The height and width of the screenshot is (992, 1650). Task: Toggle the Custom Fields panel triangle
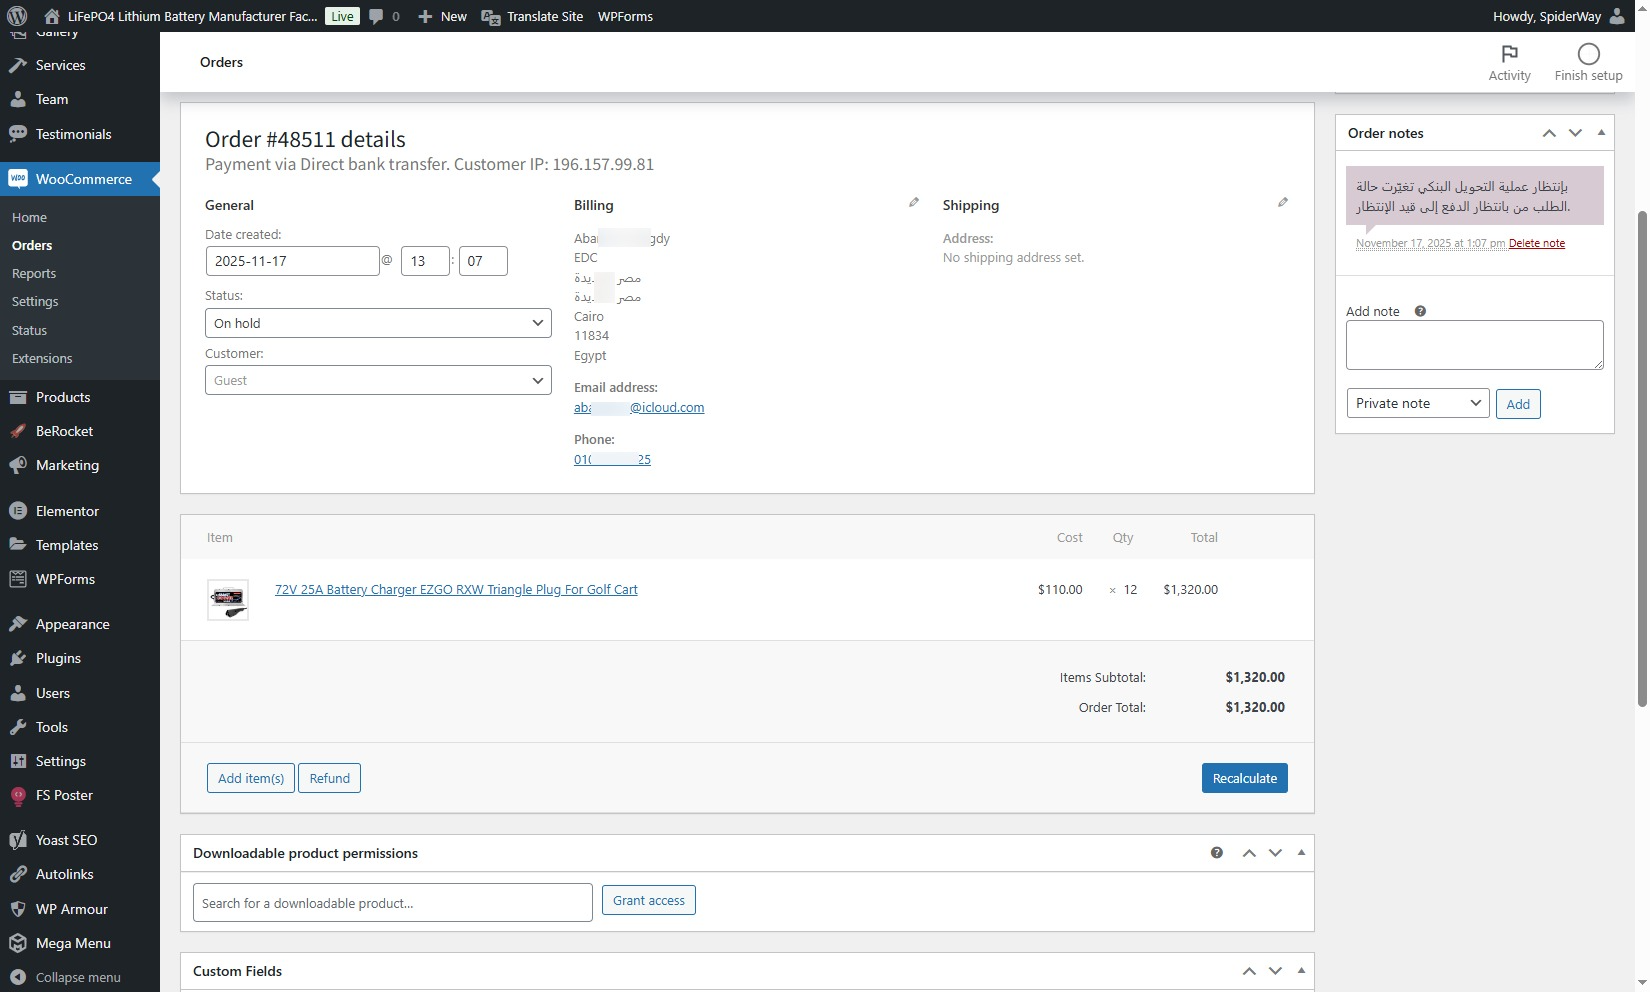[1301, 971]
